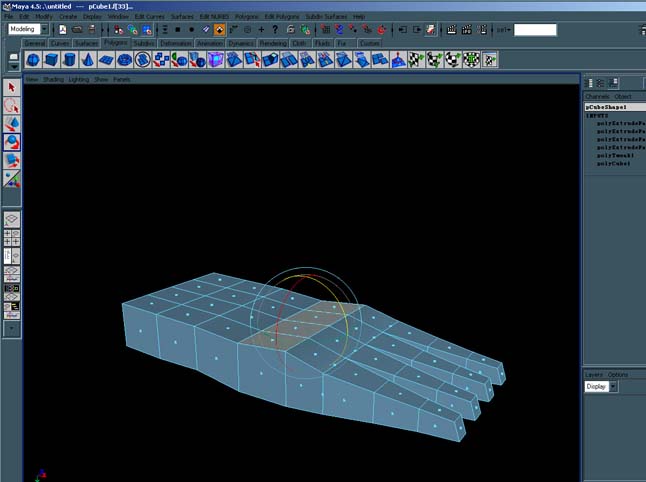This screenshot has width=646, height=482.
Task: Click the purple cube smooth proxy shelf icon
Action: 215,60
